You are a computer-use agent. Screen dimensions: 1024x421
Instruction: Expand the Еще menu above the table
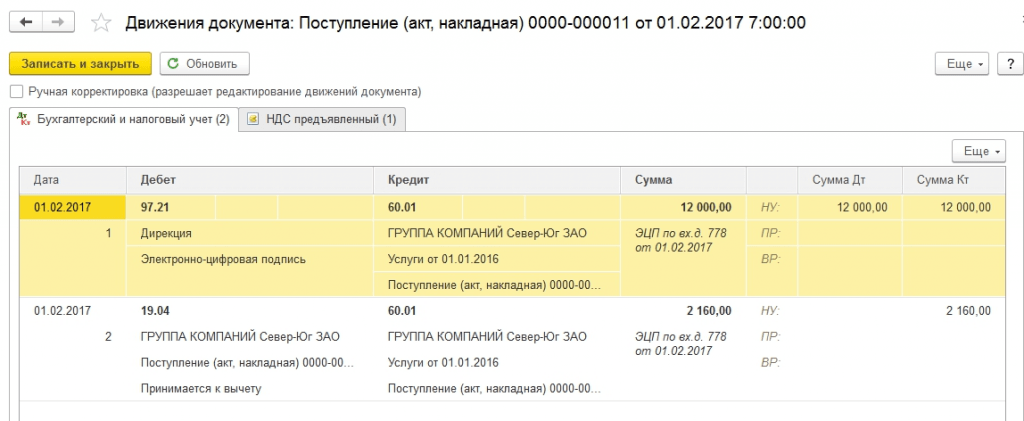click(978, 151)
